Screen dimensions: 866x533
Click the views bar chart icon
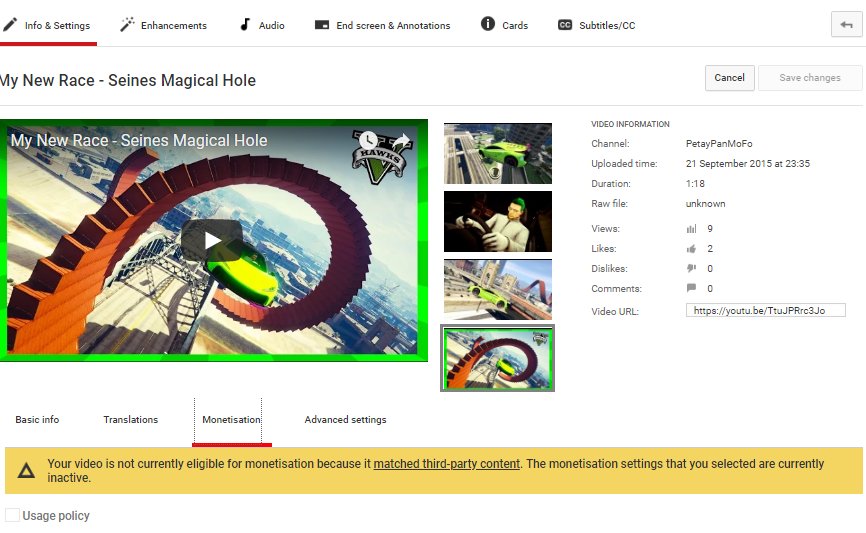coord(691,229)
